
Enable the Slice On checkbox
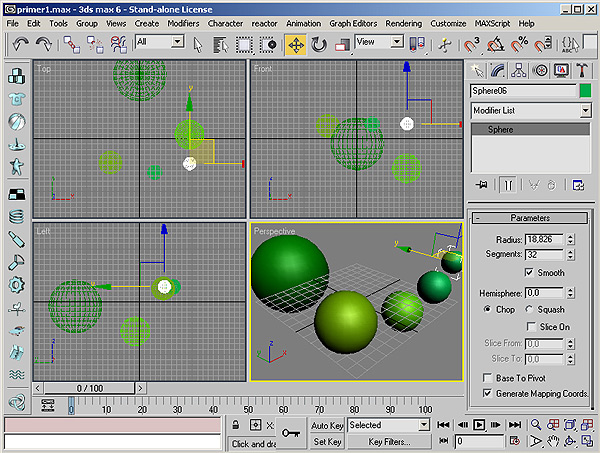pyautogui.click(x=529, y=327)
